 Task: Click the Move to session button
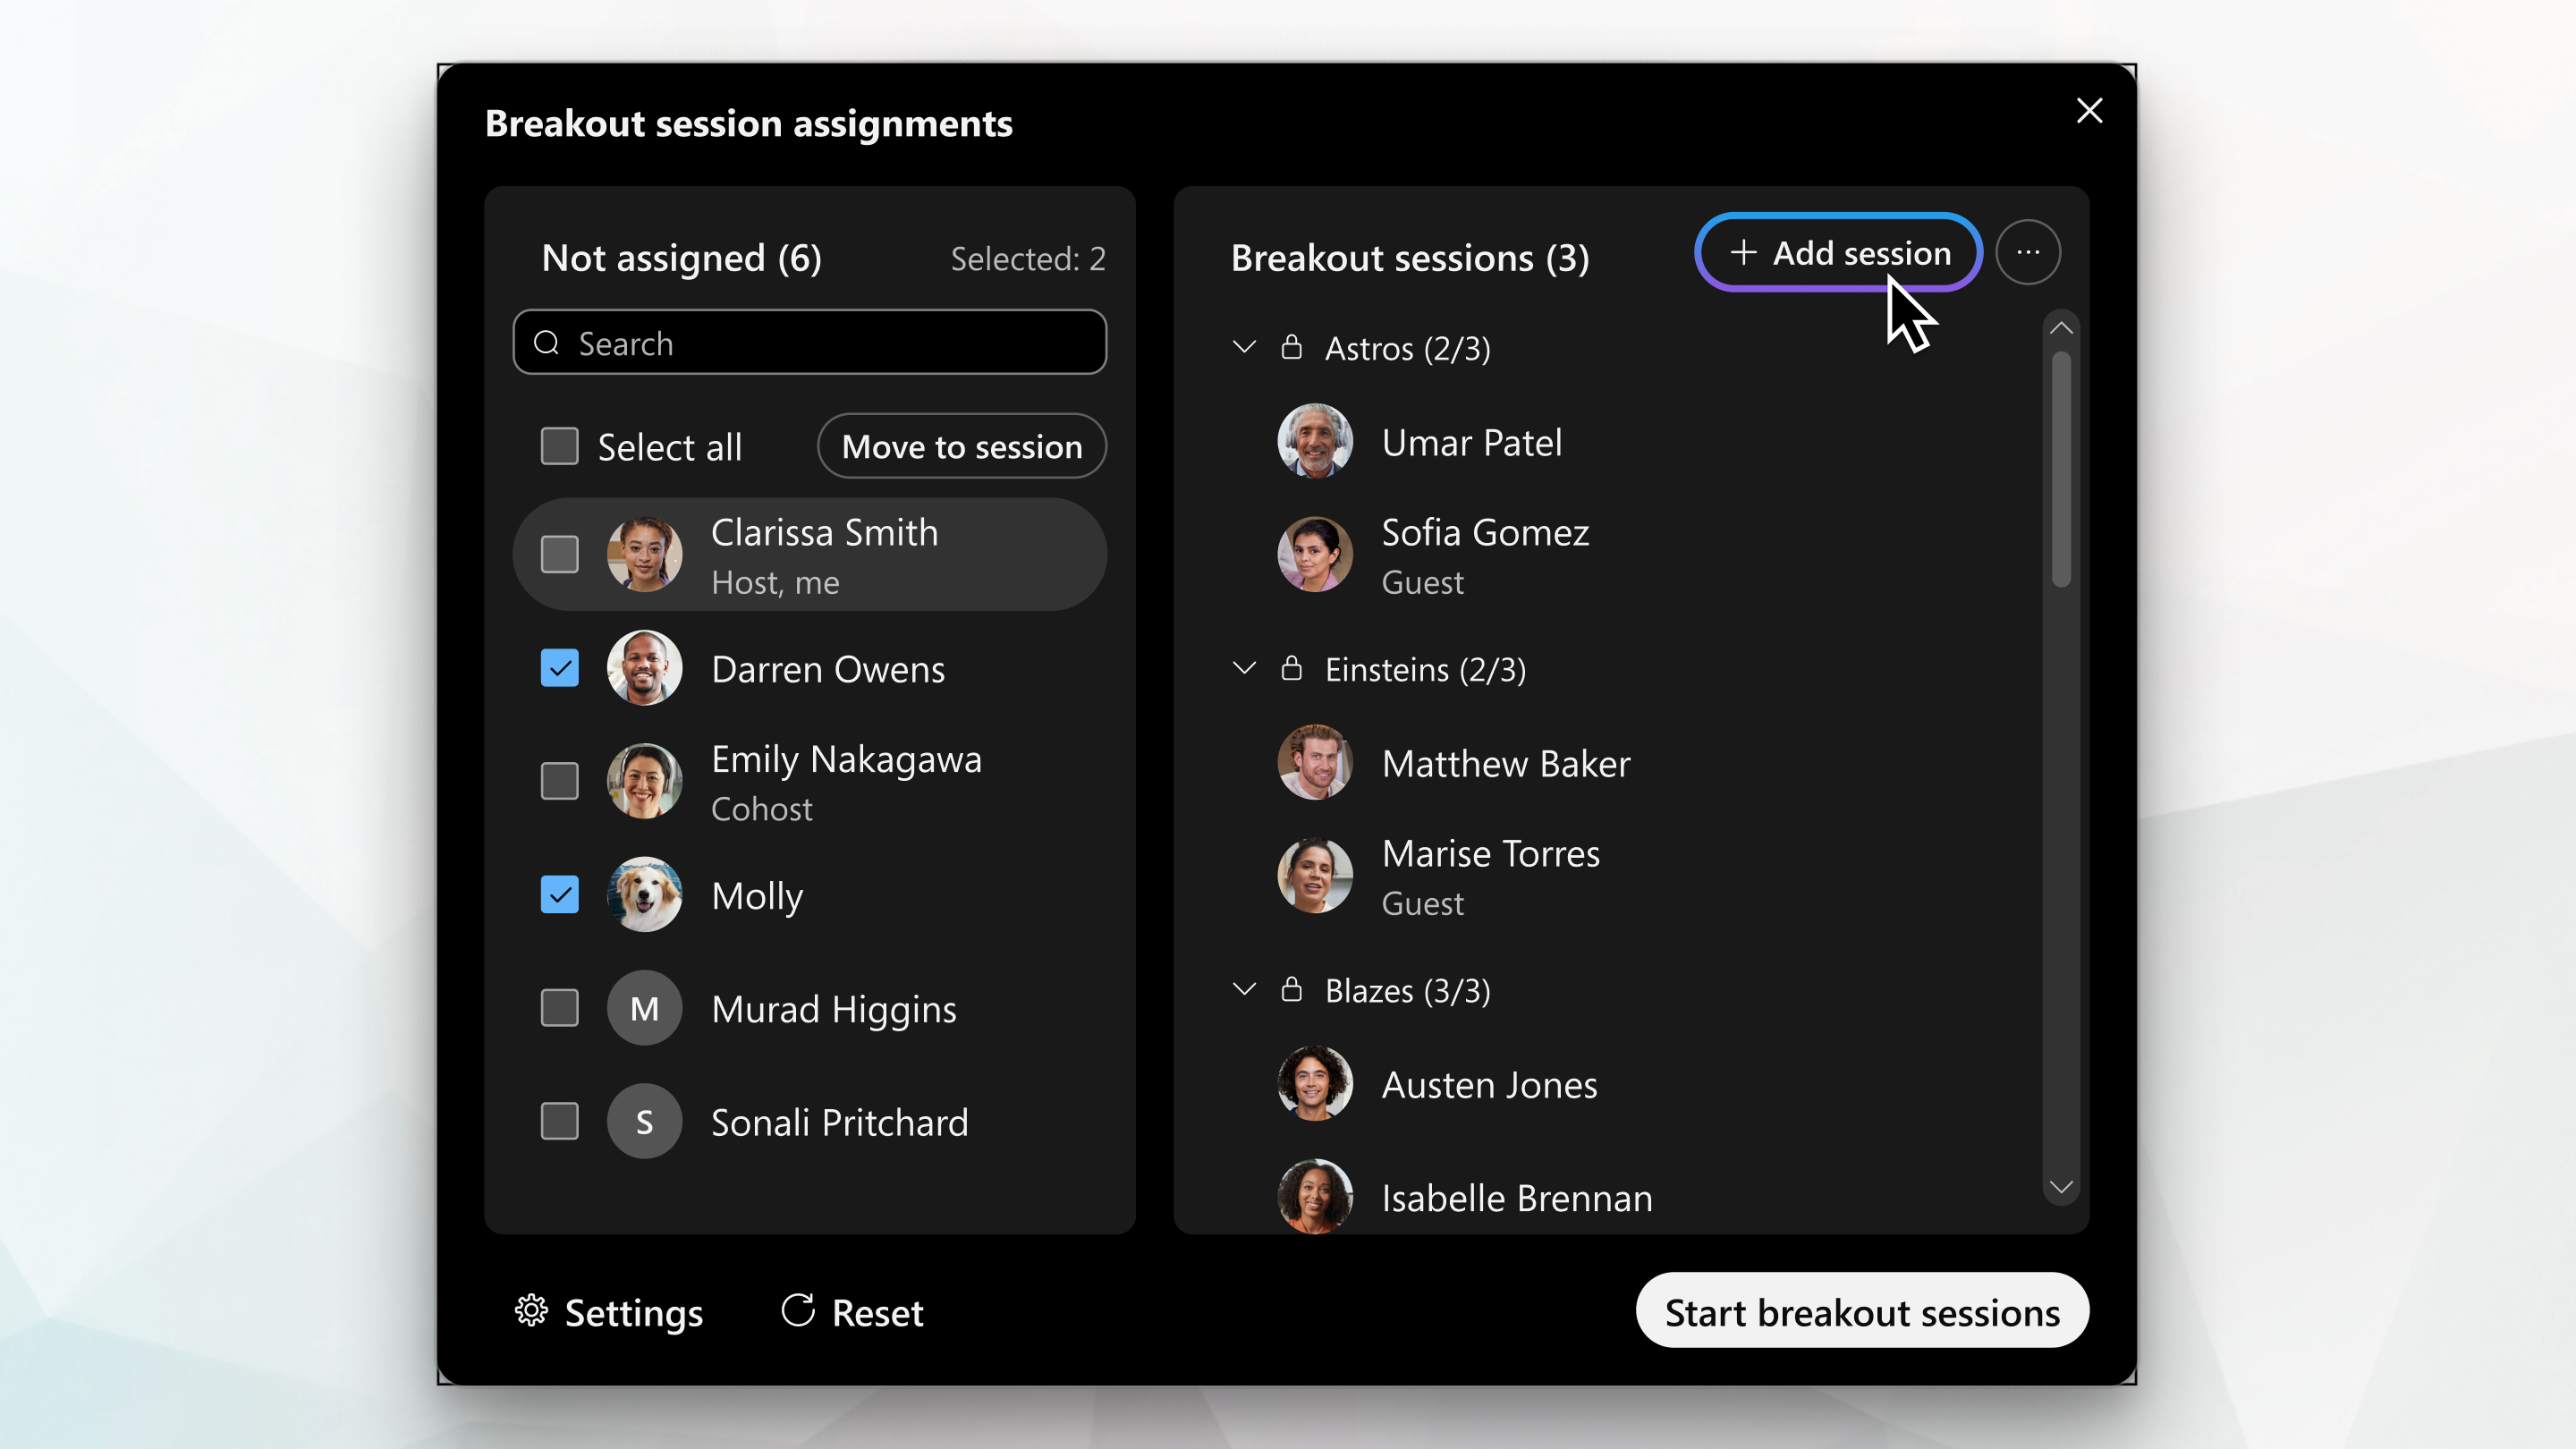[x=962, y=445]
